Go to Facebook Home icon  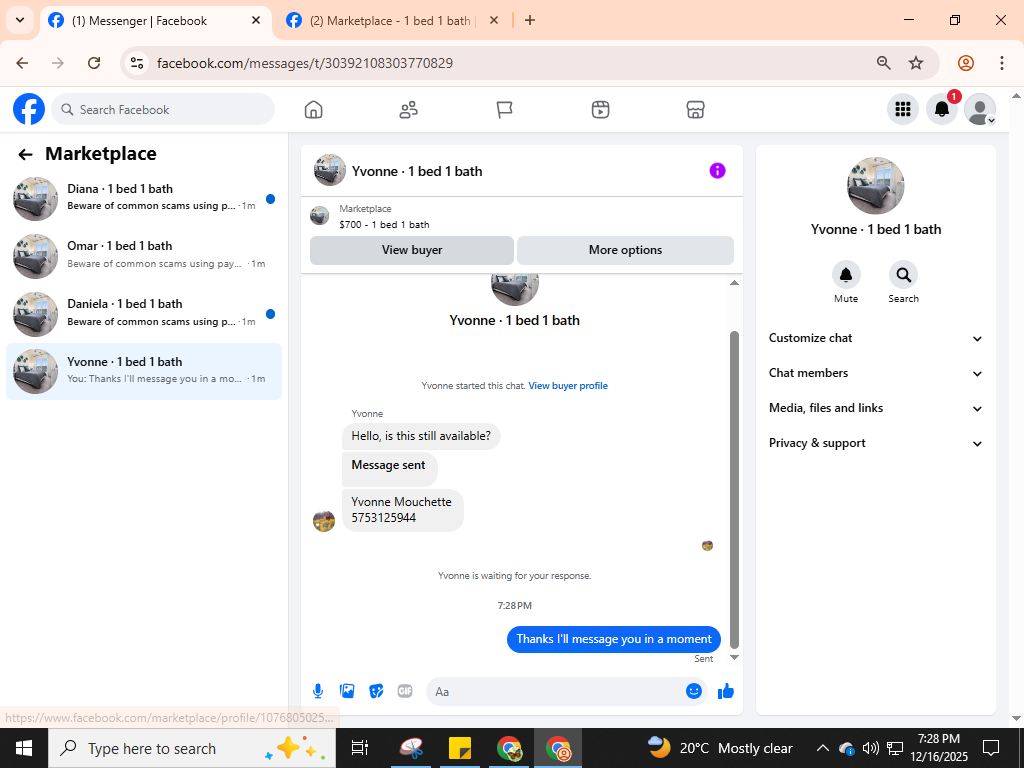pos(313,110)
